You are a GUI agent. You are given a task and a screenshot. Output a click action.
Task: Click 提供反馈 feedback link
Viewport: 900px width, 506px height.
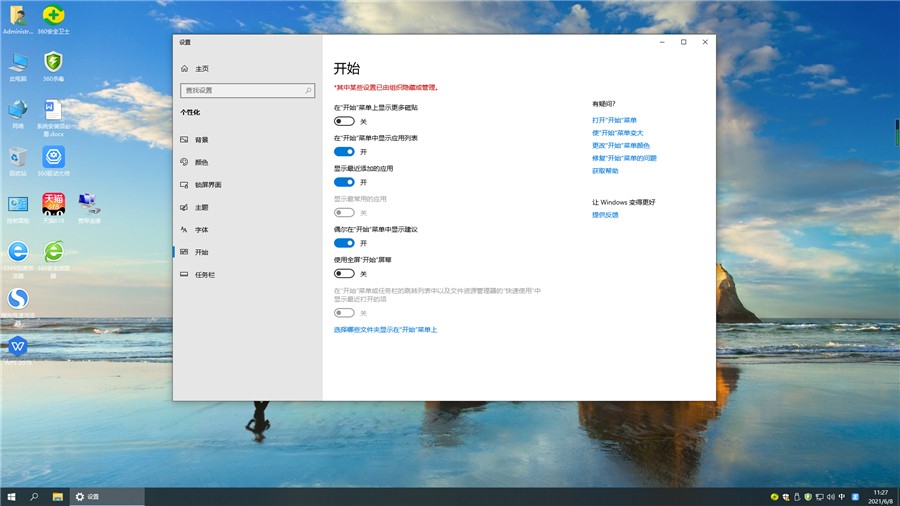coord(605,215)
